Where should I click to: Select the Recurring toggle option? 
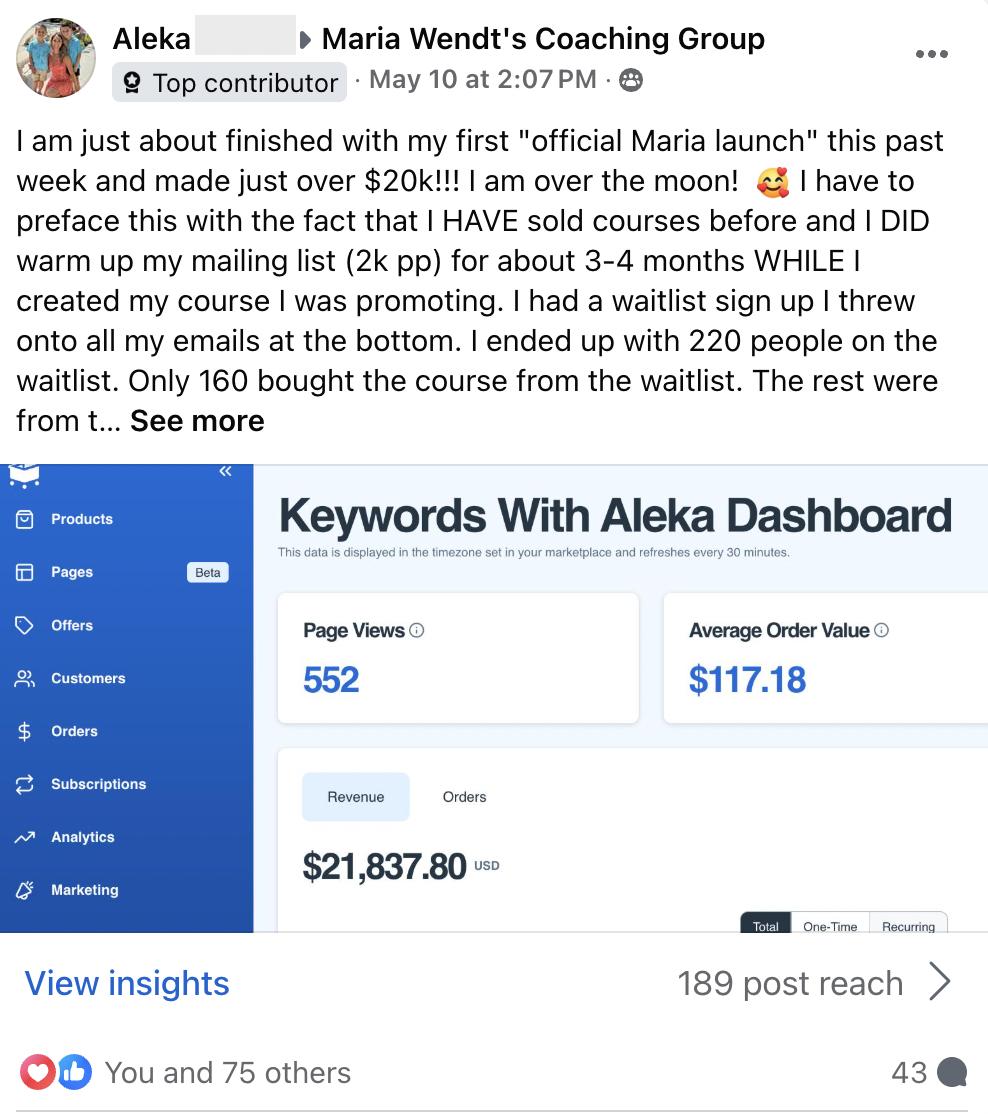point(908,926)
